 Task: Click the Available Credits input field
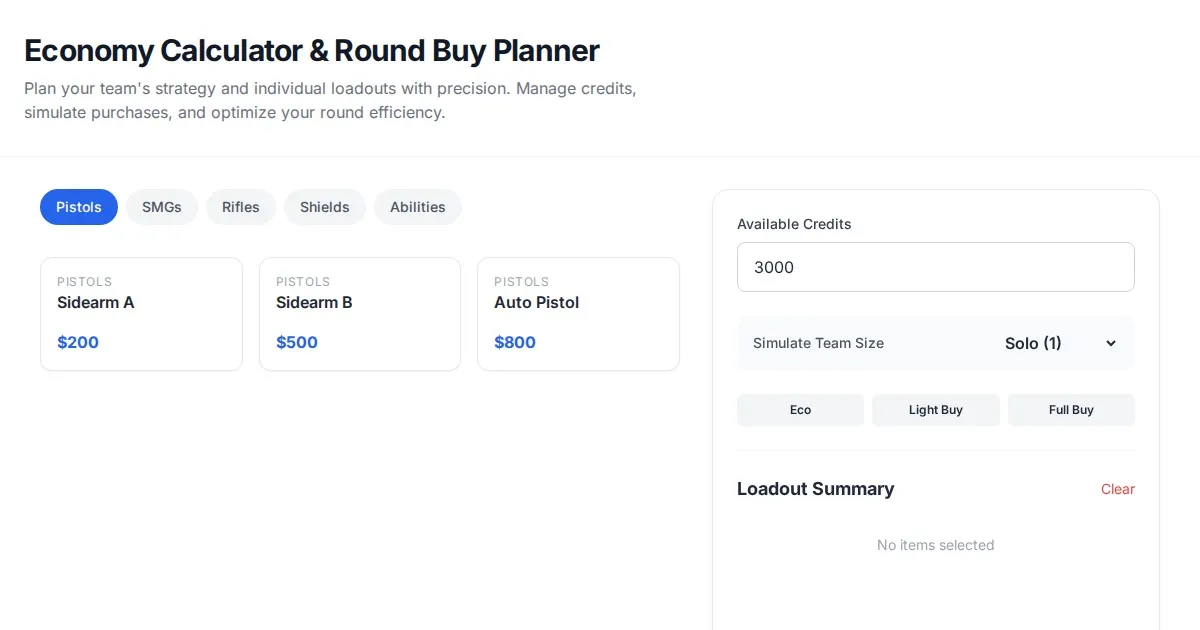pos(935,267)
